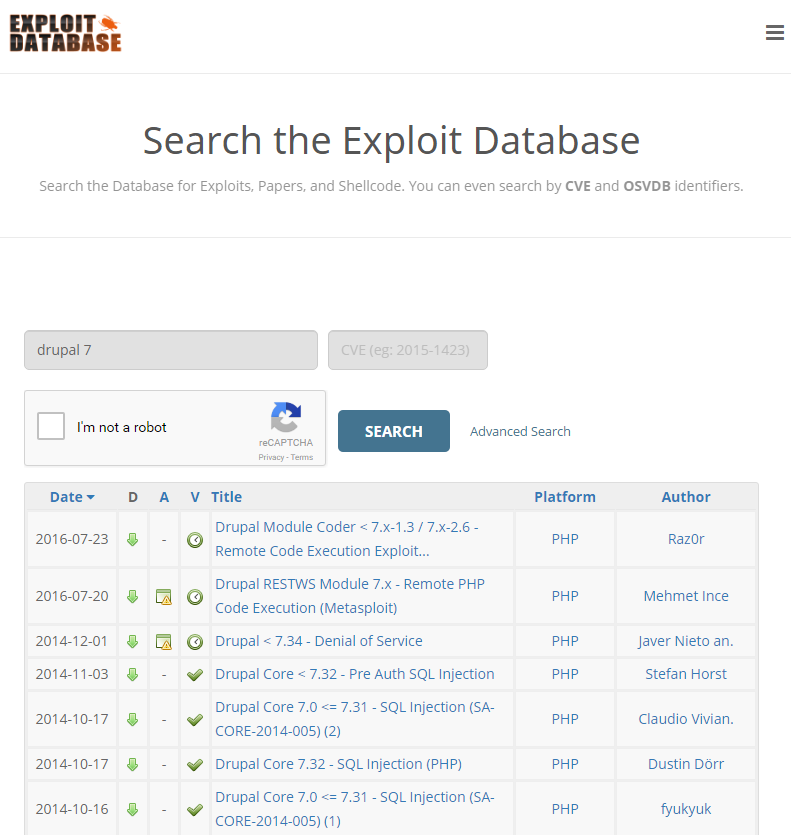Open the hamburger menu icon
791x835 pixels.
tap(774, 32)
